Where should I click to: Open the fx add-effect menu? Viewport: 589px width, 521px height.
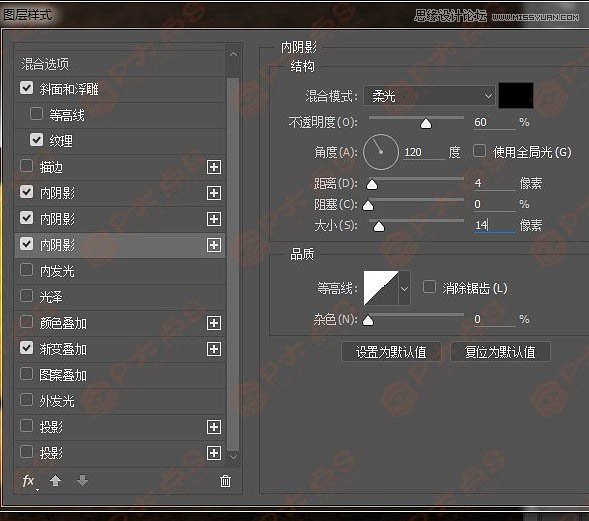(29, 481)
